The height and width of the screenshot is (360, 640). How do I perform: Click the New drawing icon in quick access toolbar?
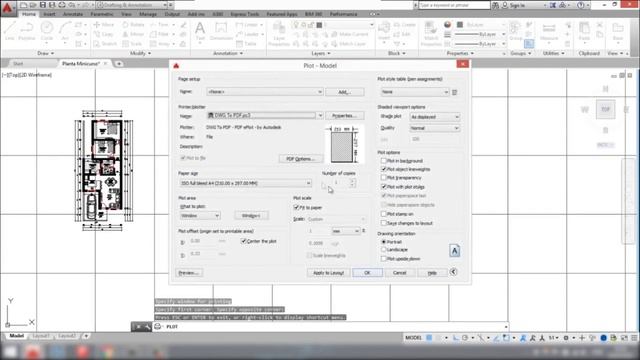pyautogui.click(x=24, y=5)
